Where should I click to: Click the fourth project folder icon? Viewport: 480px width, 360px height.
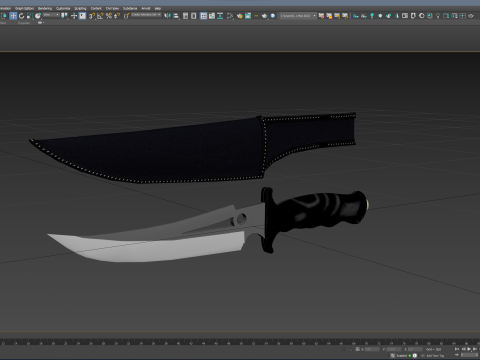coord(345,16)
